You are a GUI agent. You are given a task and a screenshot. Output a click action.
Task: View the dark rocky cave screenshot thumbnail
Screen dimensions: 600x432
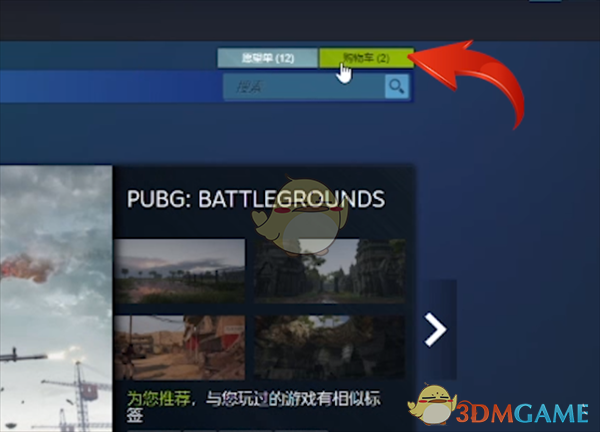coord(329,347)
